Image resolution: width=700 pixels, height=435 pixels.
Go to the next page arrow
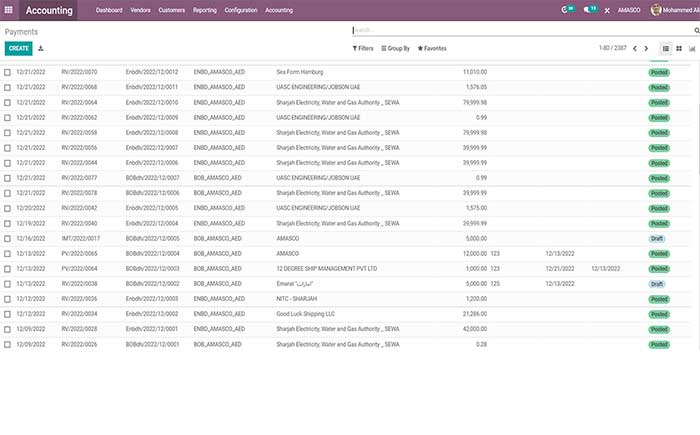point(646,48)
